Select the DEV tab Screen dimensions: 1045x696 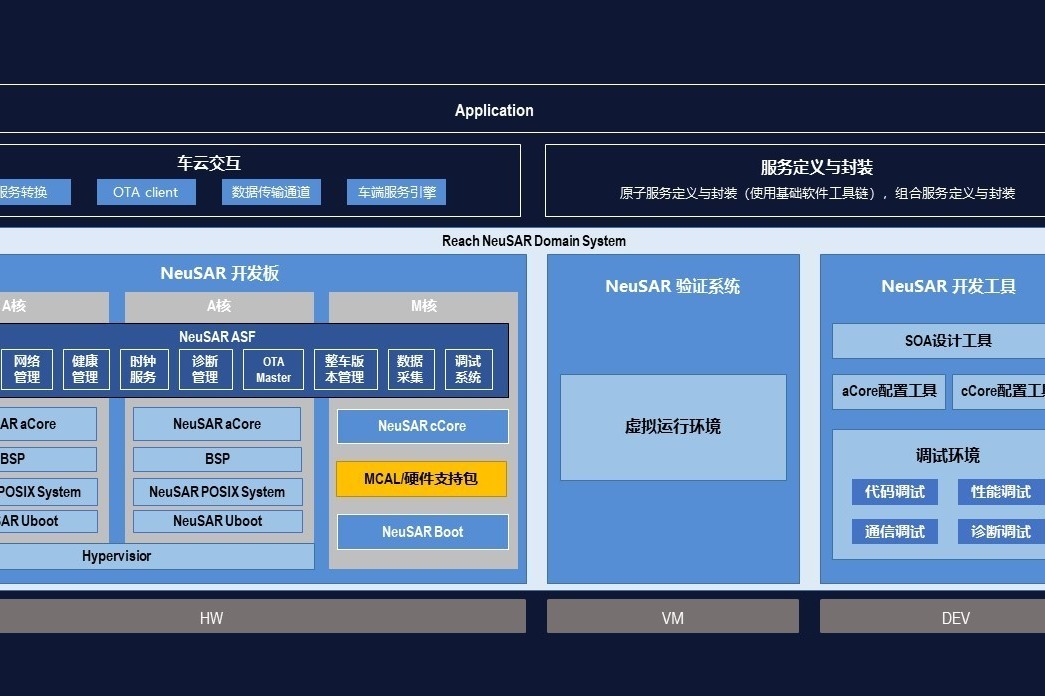point(955,617)
